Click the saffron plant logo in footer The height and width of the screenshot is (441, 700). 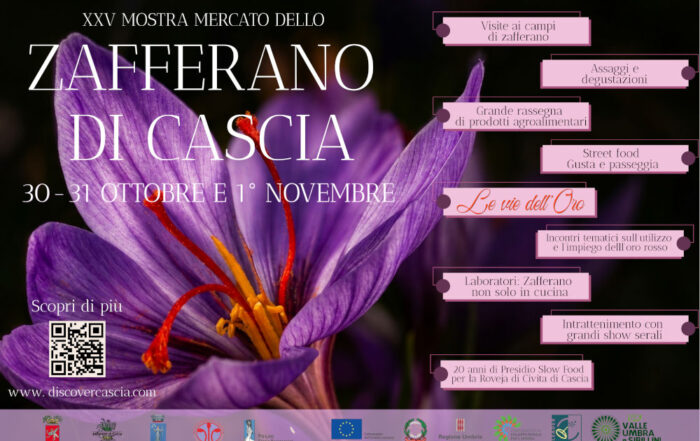(x=106, y=429)
